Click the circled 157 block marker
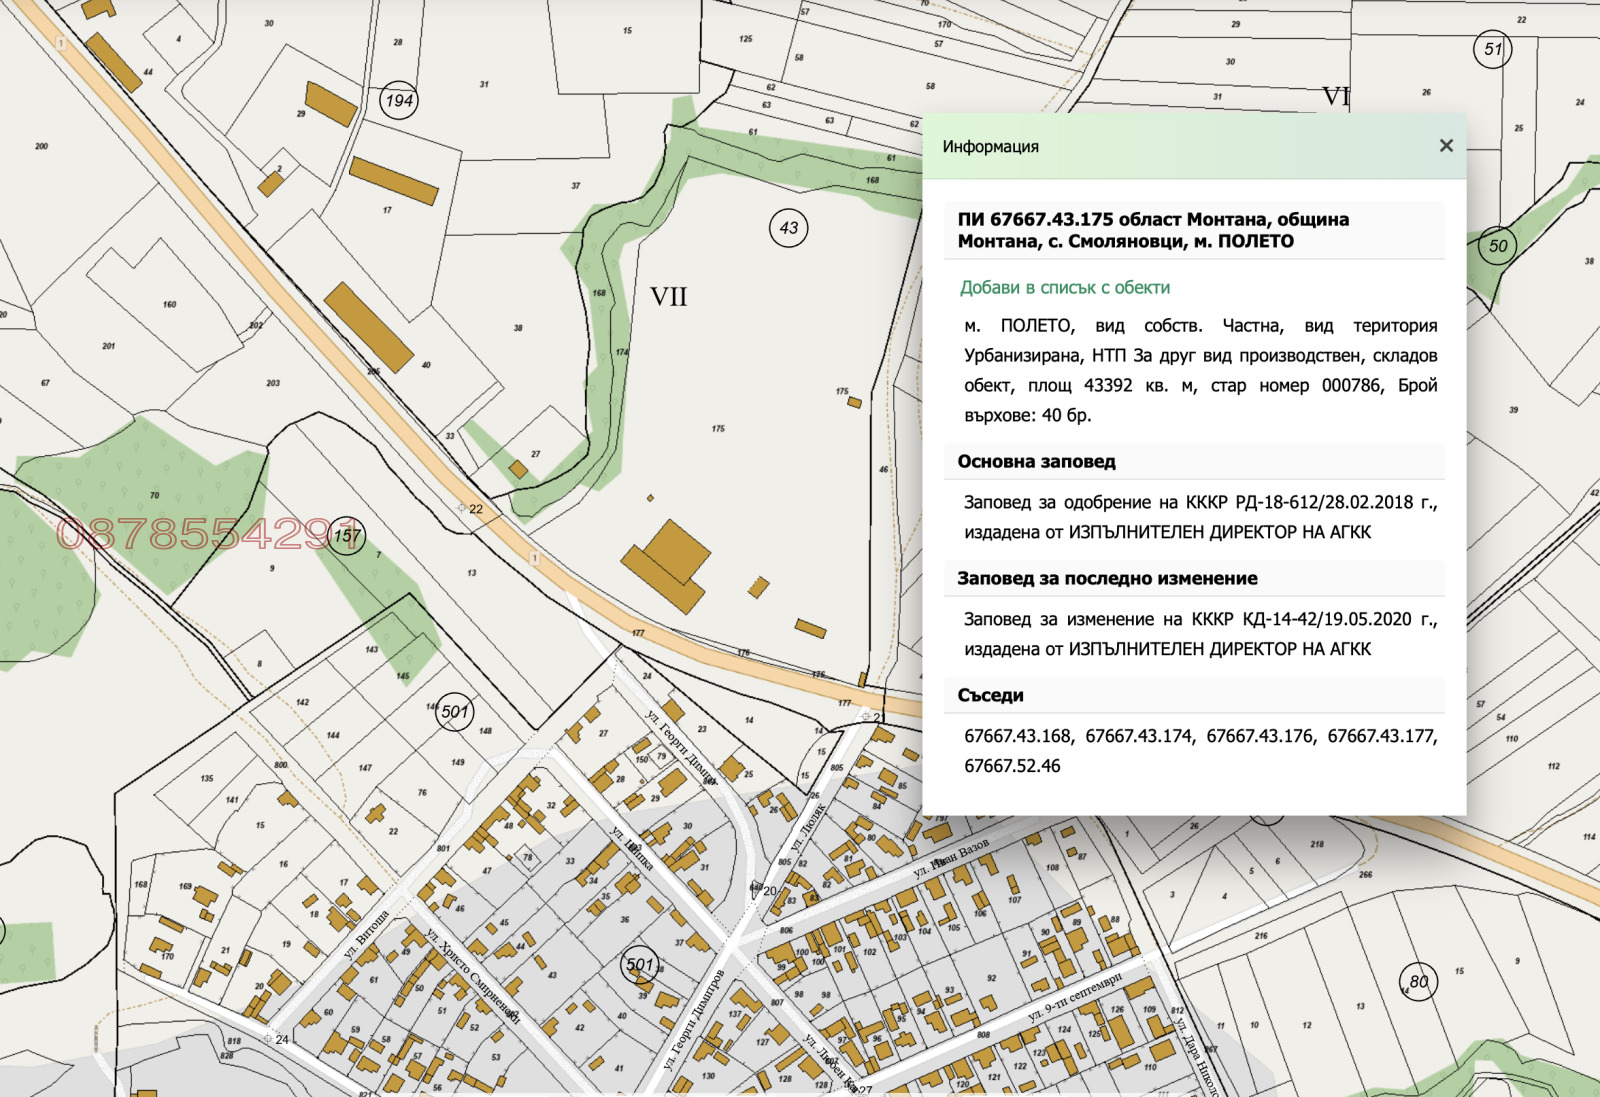The height and width of the screenshot is (1097, 1600). (347, 537)
